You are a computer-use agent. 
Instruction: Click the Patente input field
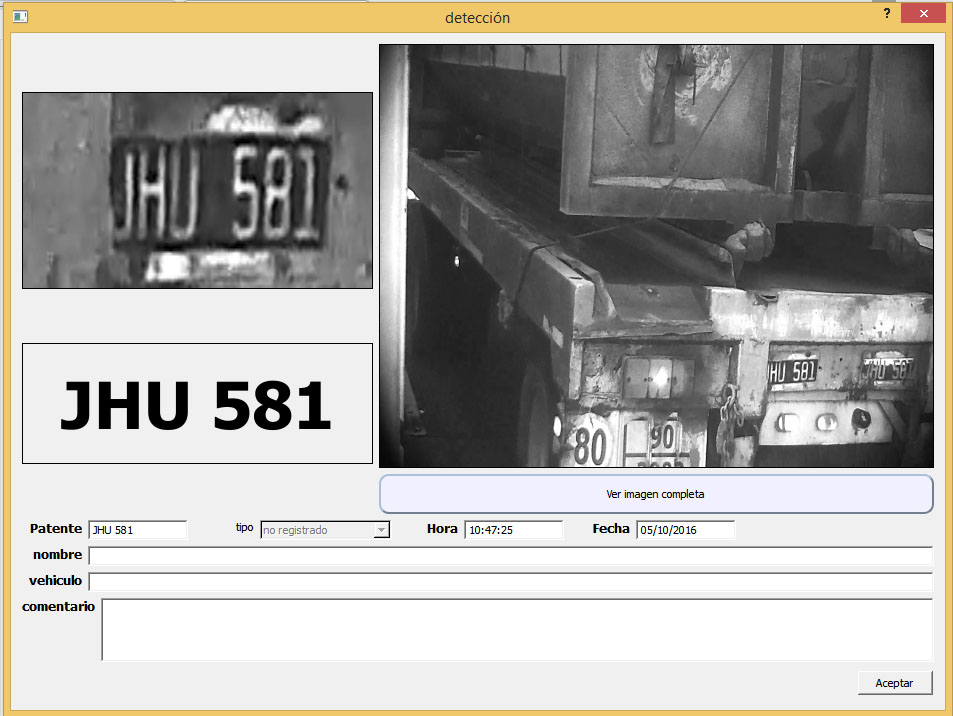[138, 530]
